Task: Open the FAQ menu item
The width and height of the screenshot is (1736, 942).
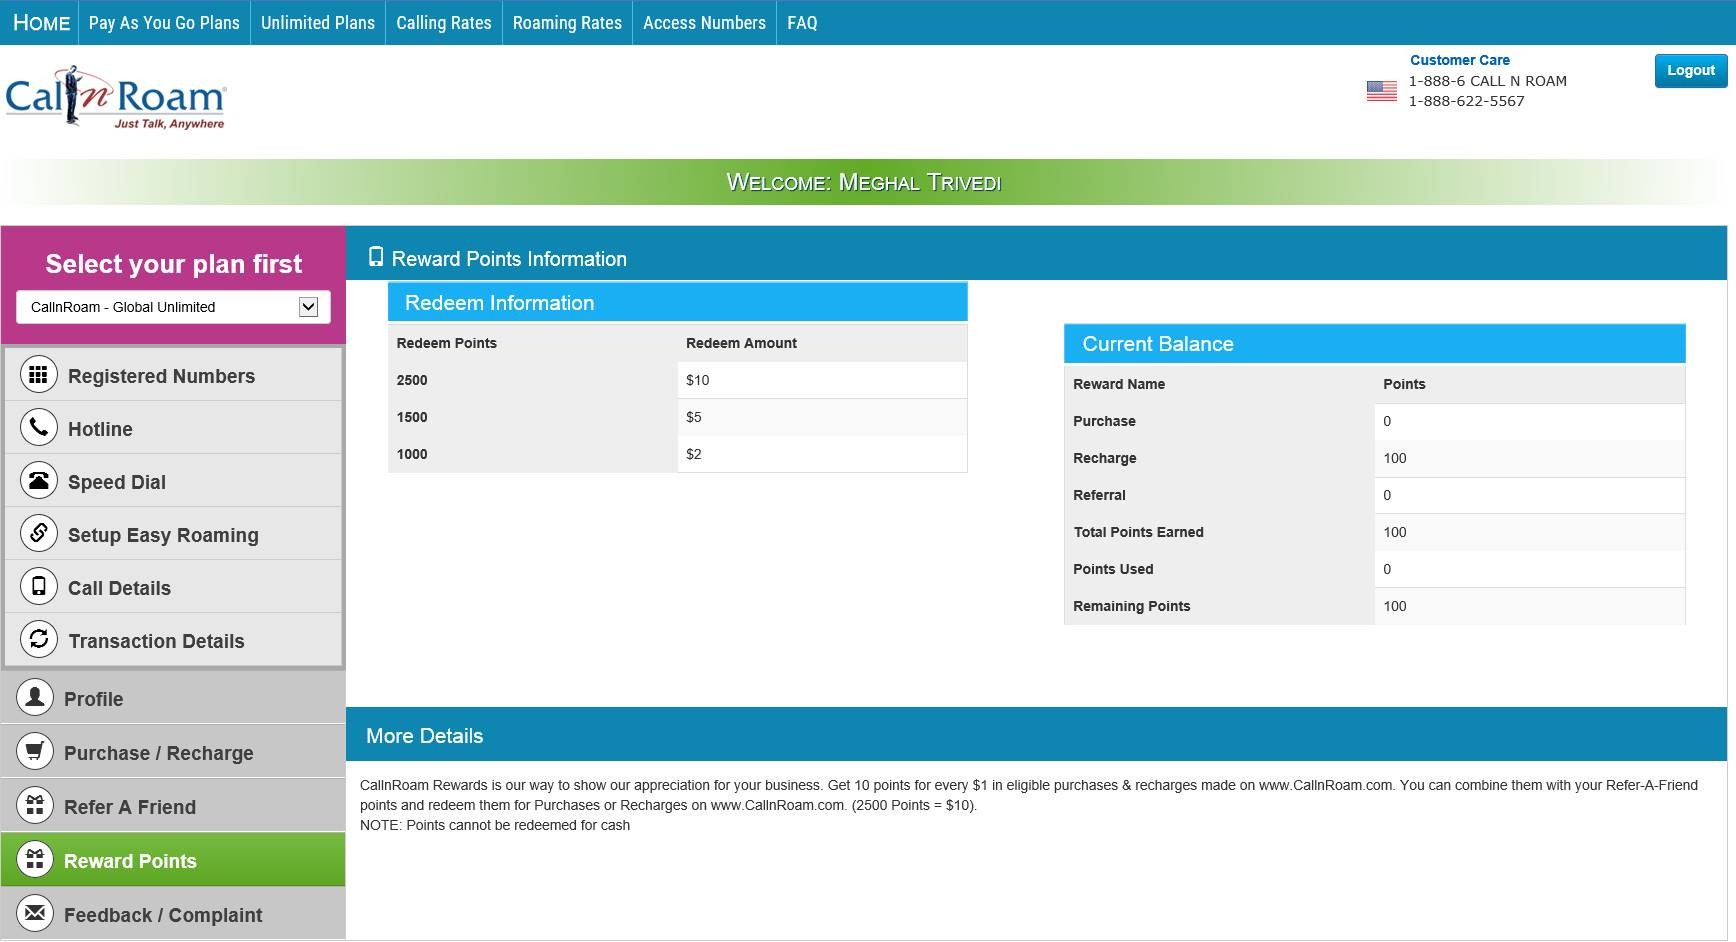Action: tap(802, 22)
